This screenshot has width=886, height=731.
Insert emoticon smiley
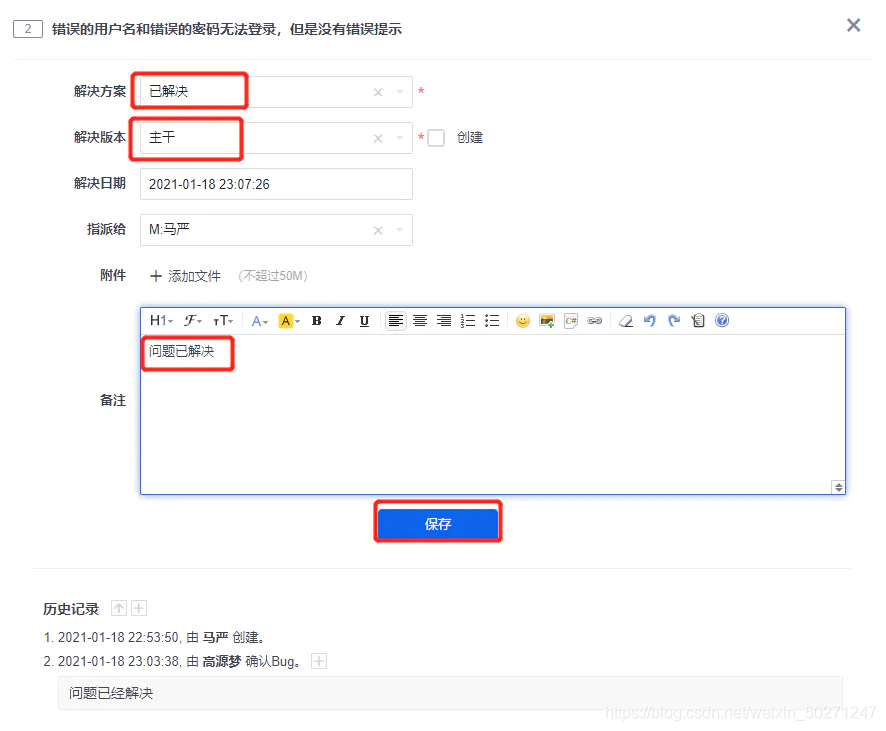(523, 321)
